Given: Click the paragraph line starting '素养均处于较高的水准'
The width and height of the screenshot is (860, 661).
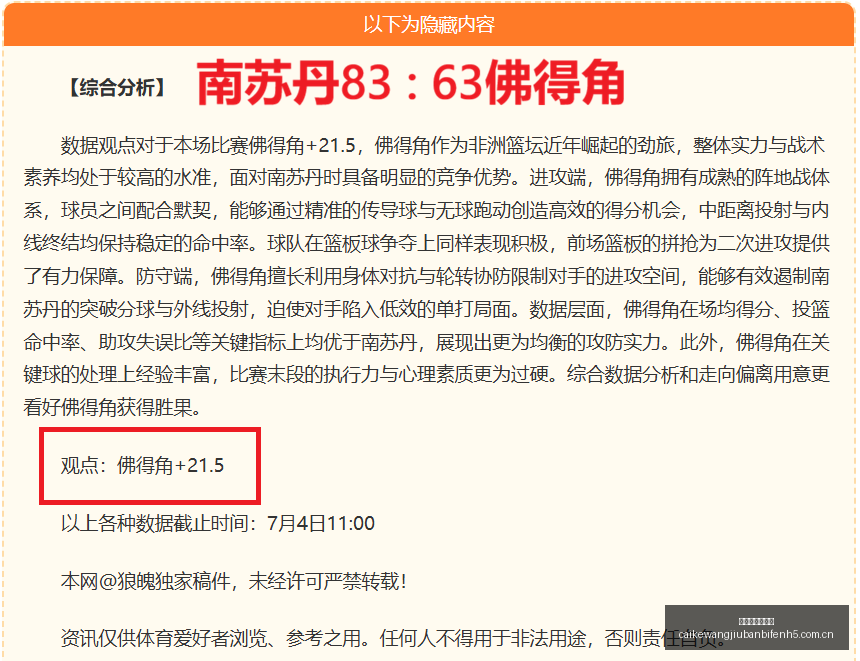Looking at the screenshot, I should (426, 178).
